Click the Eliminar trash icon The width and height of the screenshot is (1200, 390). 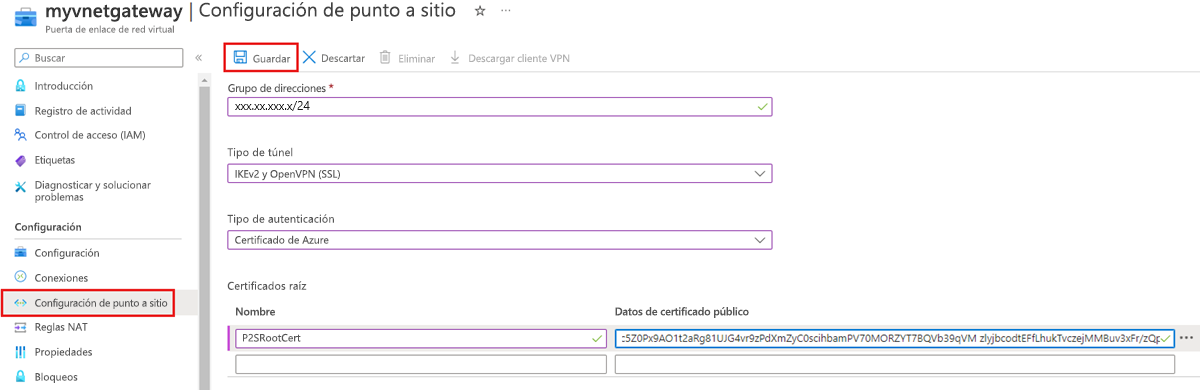pyautogui.click(x=385, y=58)
